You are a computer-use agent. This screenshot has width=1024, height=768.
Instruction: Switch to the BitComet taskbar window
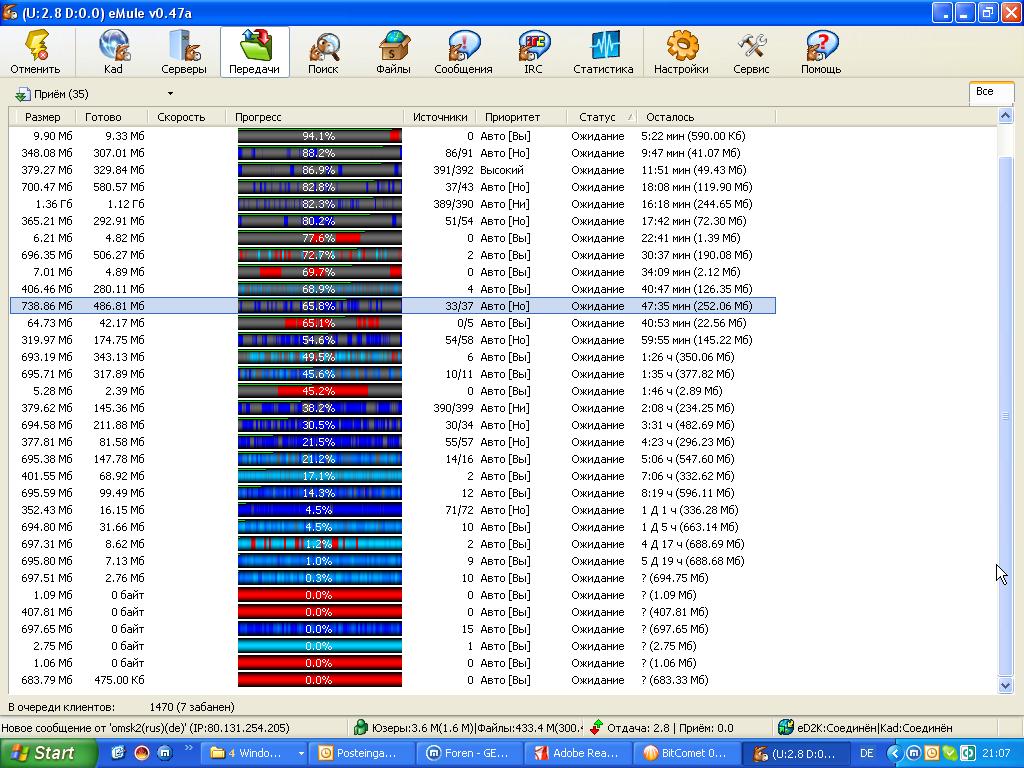[x=686, y=752]
